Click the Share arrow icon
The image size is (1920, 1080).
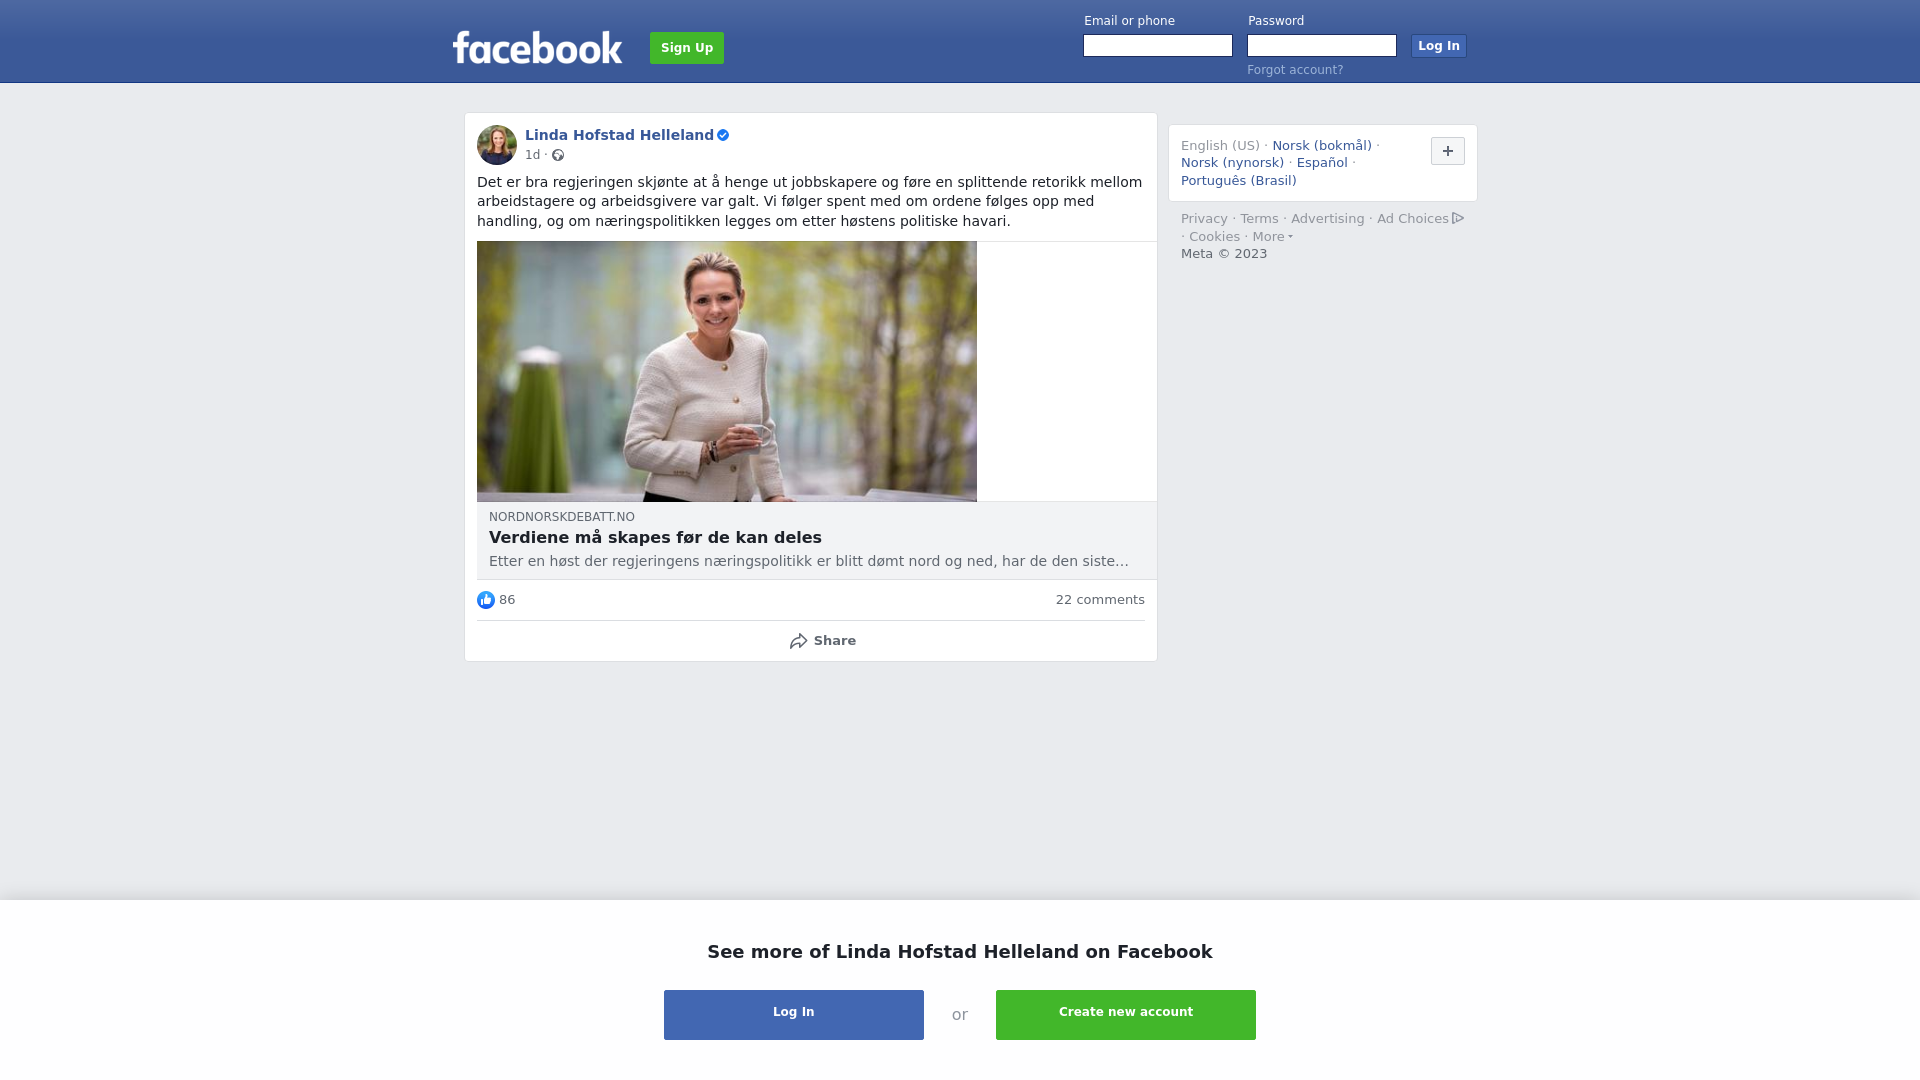(798, 641)
